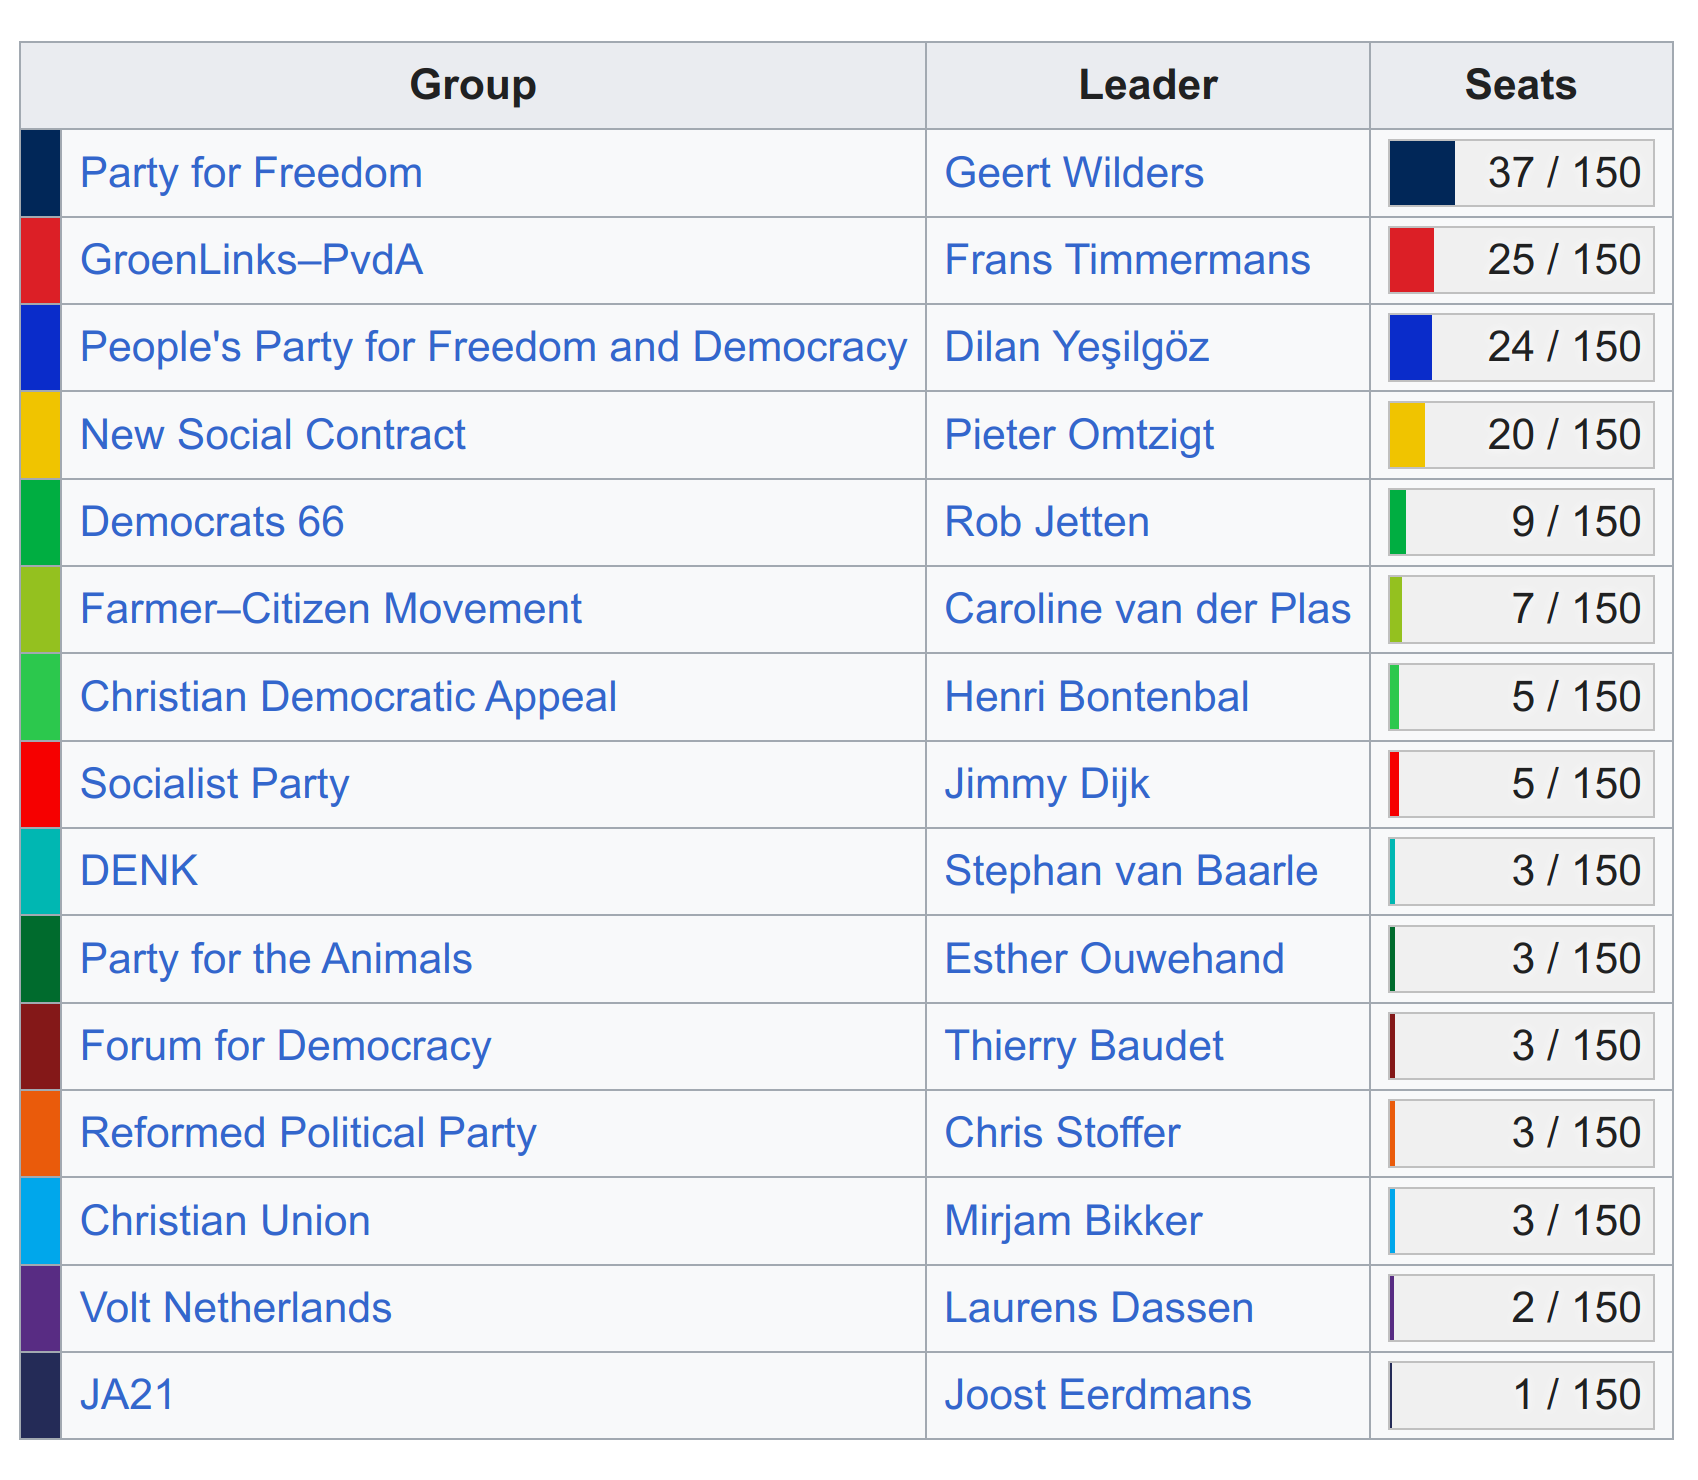Open Volt Netherlands party link
The image size is (1698, 1480).
[235, 1308]
